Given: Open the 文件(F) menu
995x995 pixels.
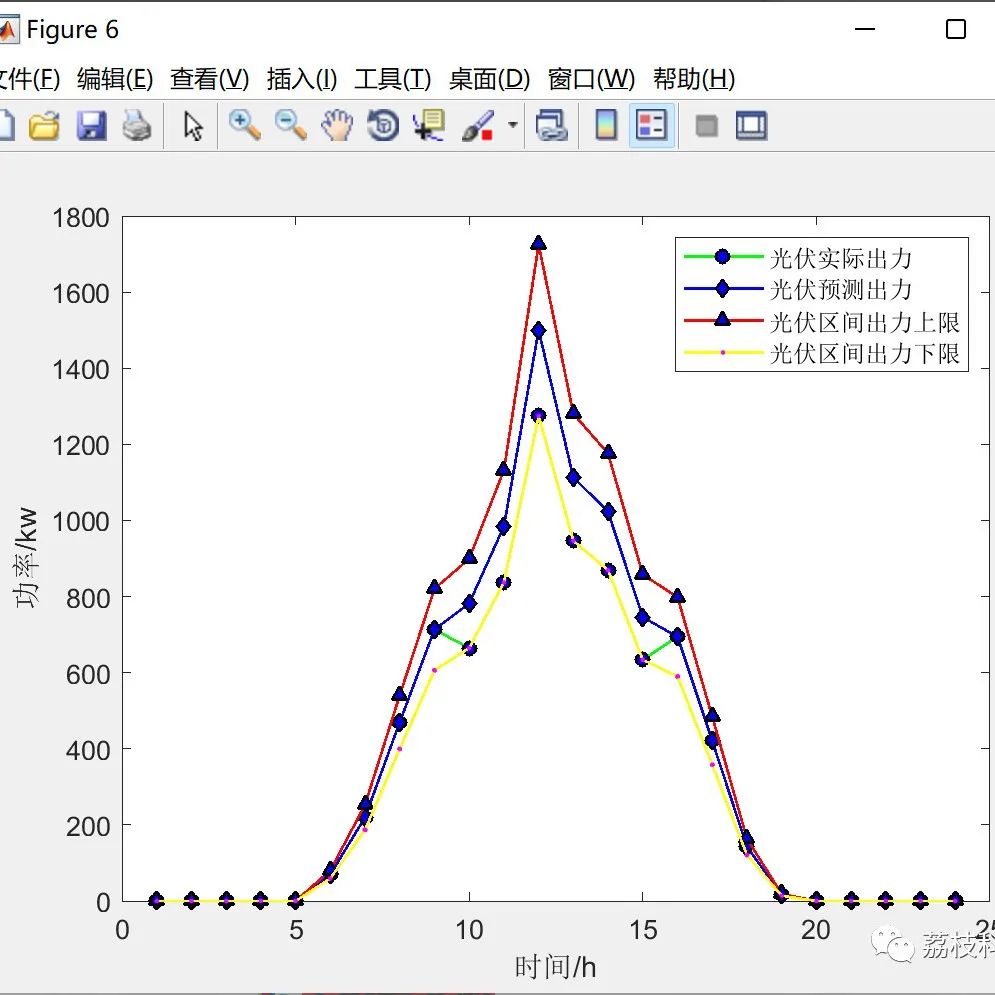Looking at the screenshot, I should pyautogui.click(x=30, y=79).
